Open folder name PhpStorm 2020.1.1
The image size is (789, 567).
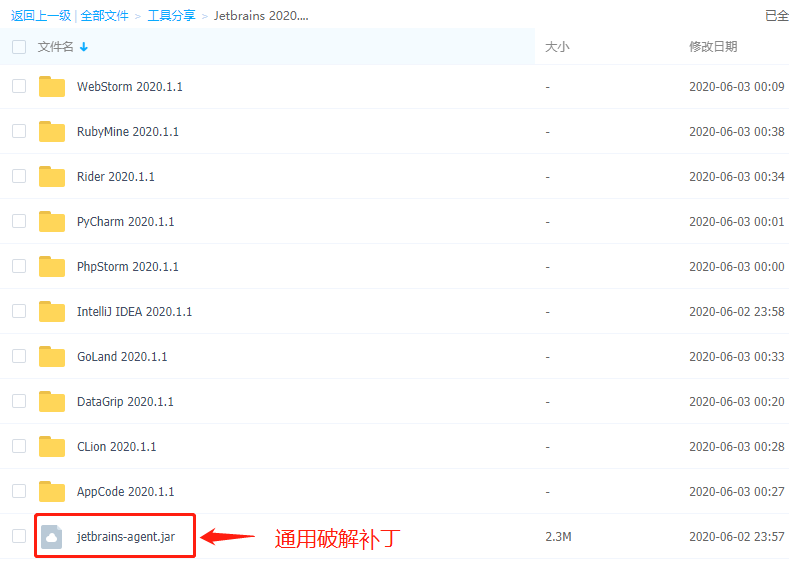(x=127, y=267)
